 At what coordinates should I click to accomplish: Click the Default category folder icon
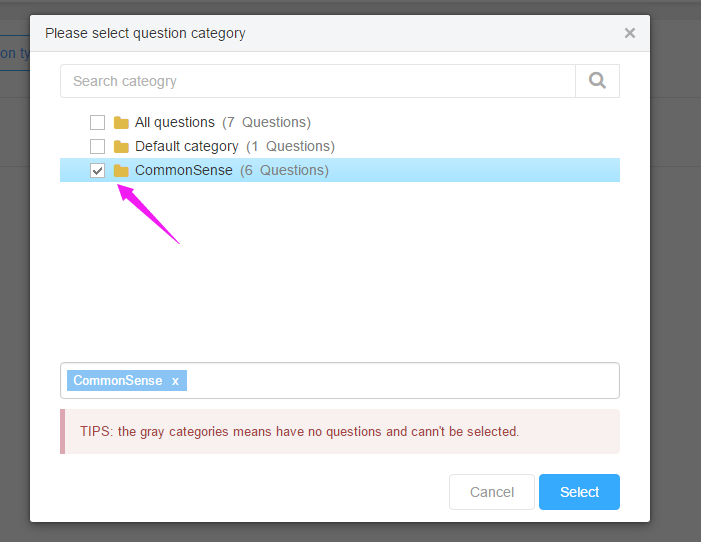(121, 147)
